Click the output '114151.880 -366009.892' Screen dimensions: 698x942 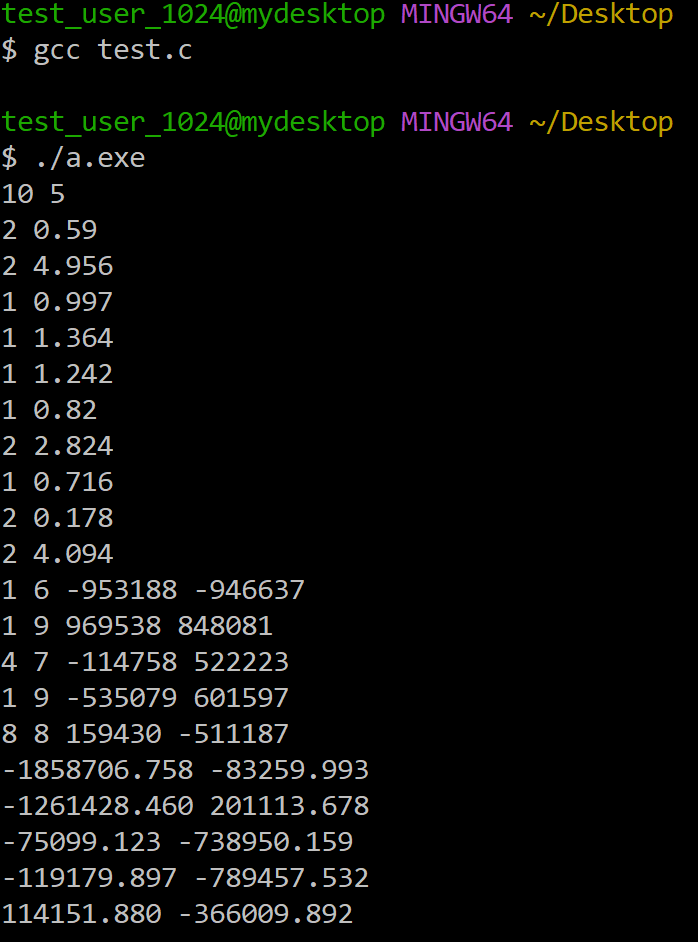177,915
